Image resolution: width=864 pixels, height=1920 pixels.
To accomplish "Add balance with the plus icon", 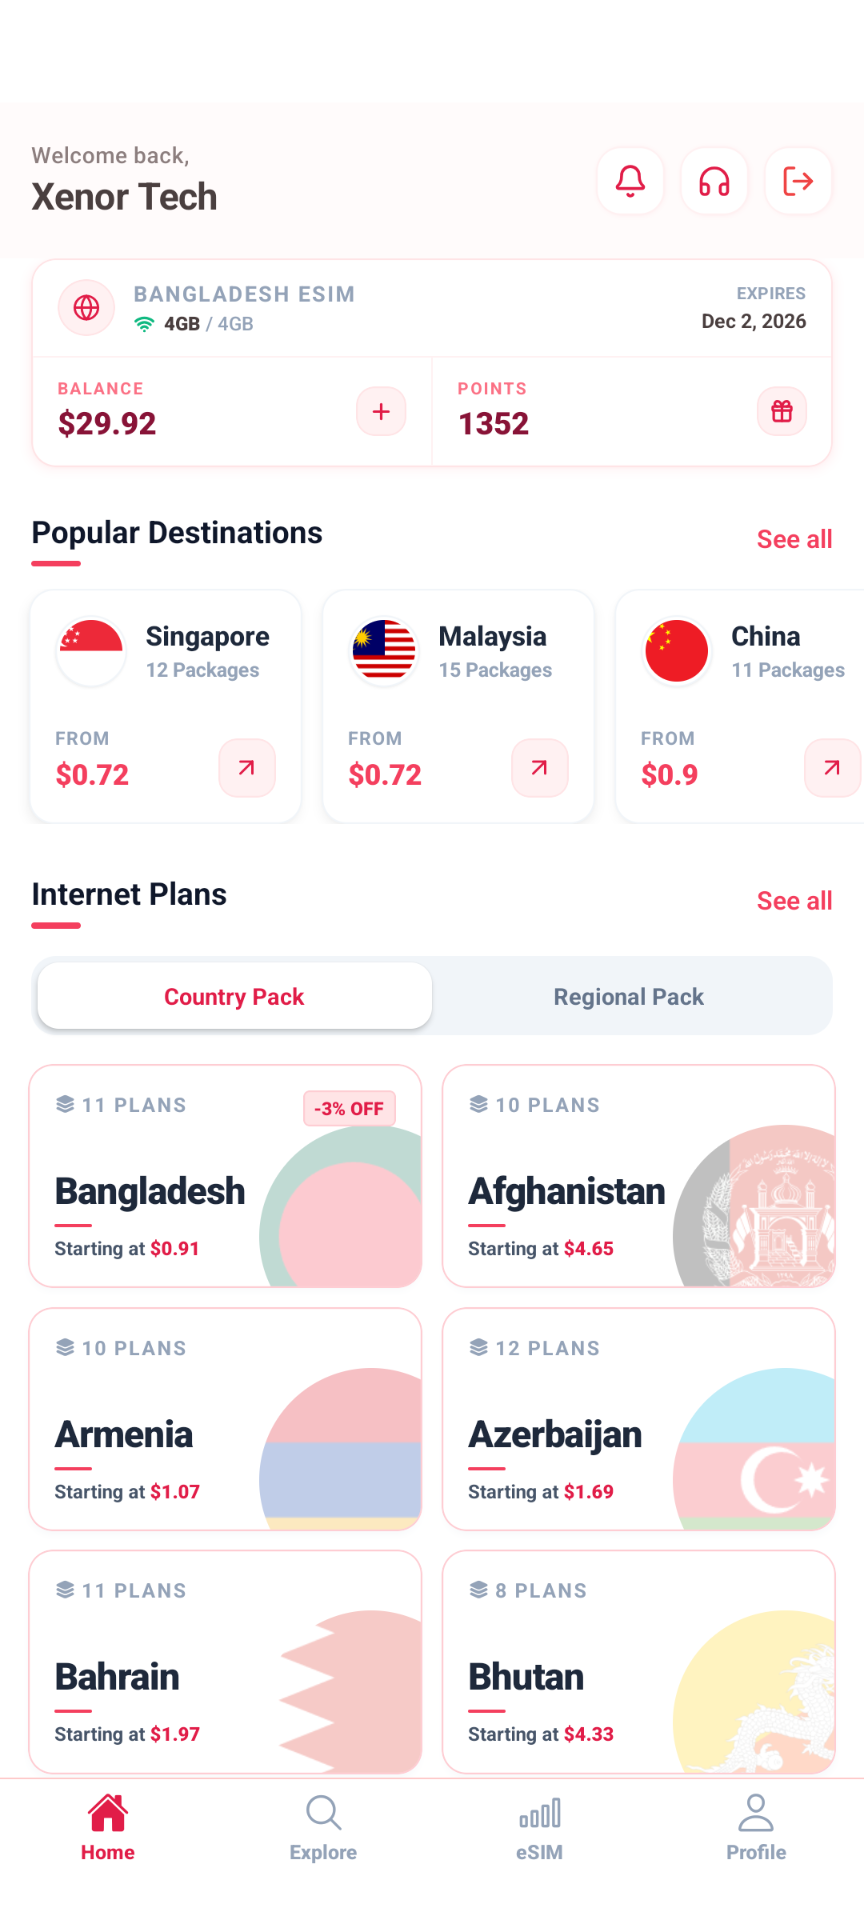I will tap(381, 411).
